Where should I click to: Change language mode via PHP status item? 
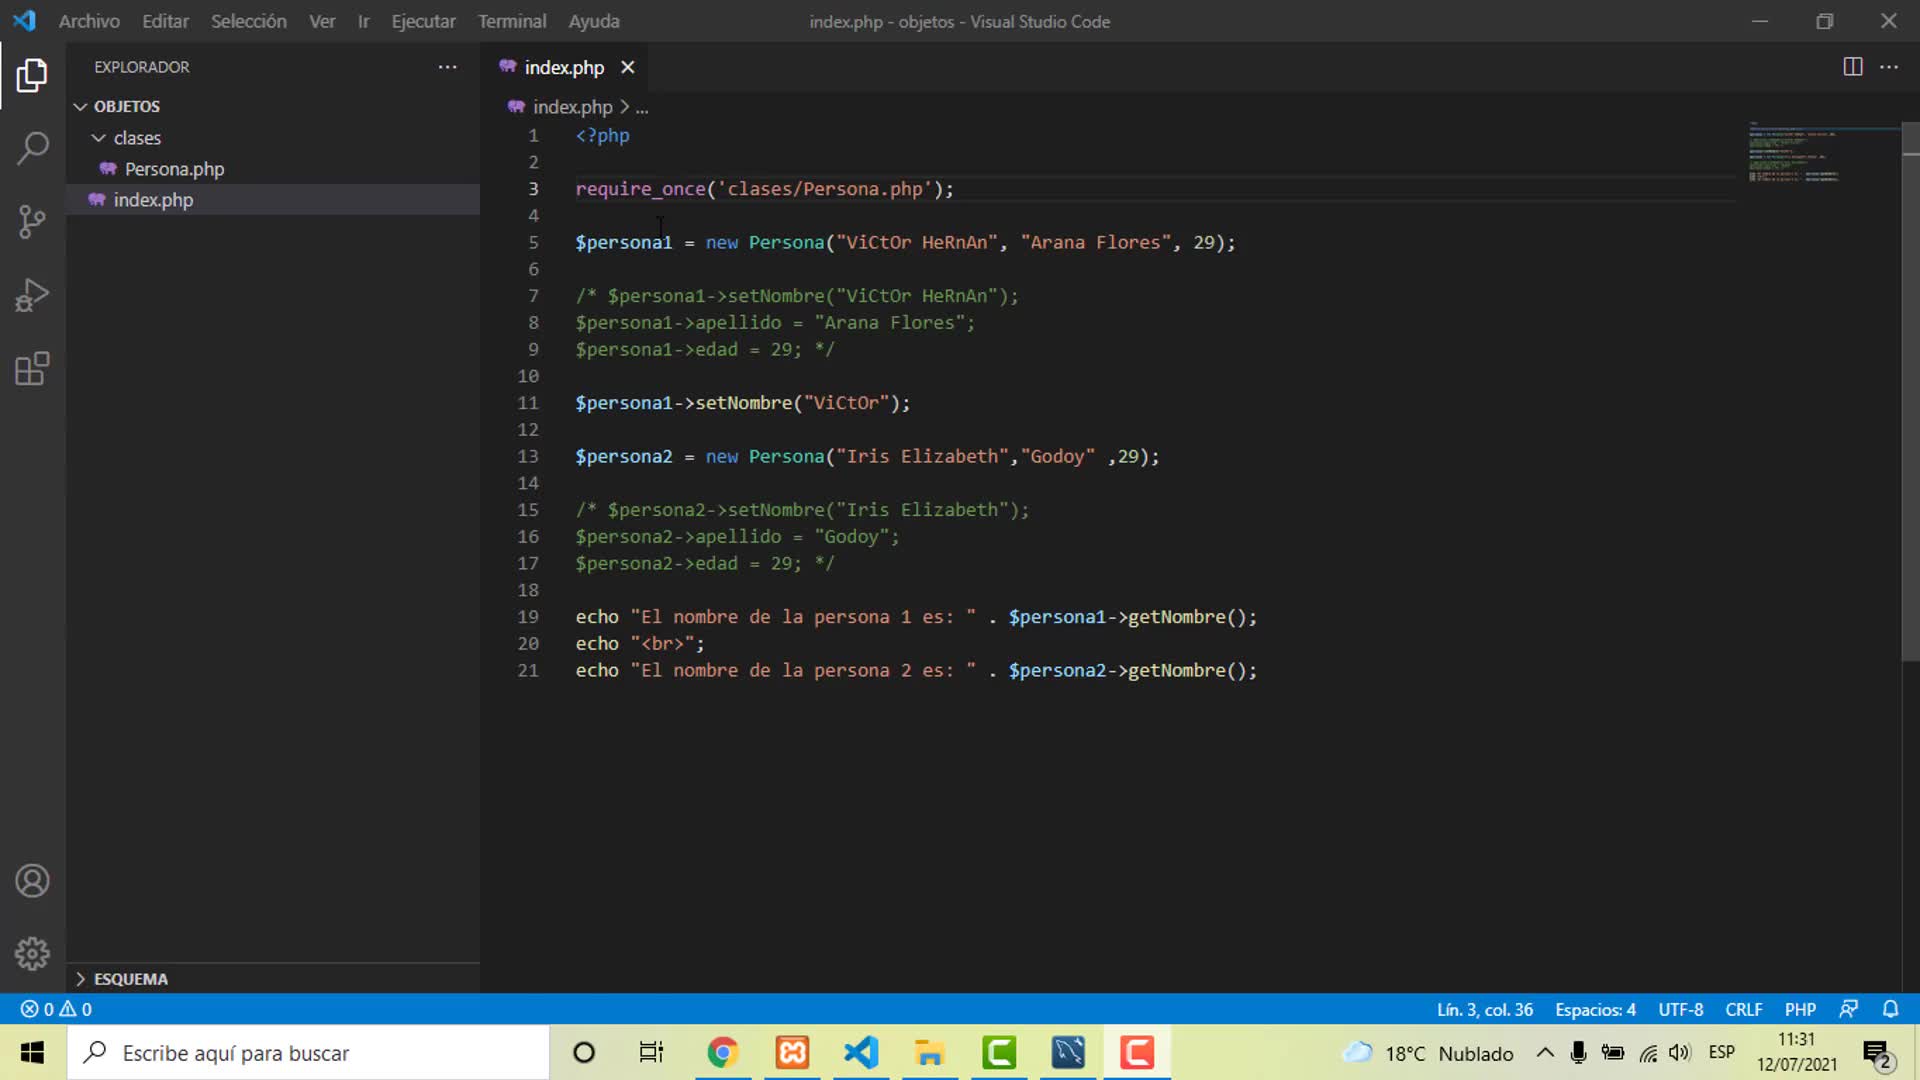1800,1009
